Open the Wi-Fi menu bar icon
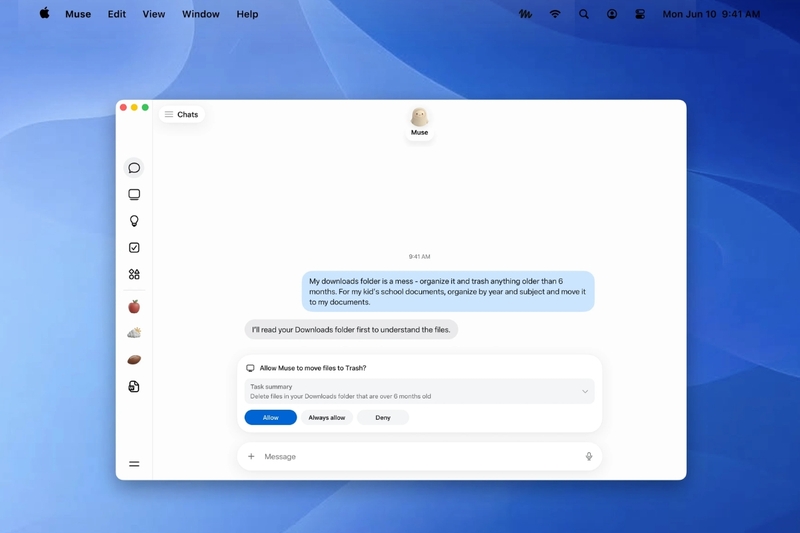800x533 pixels. point(555,14)
